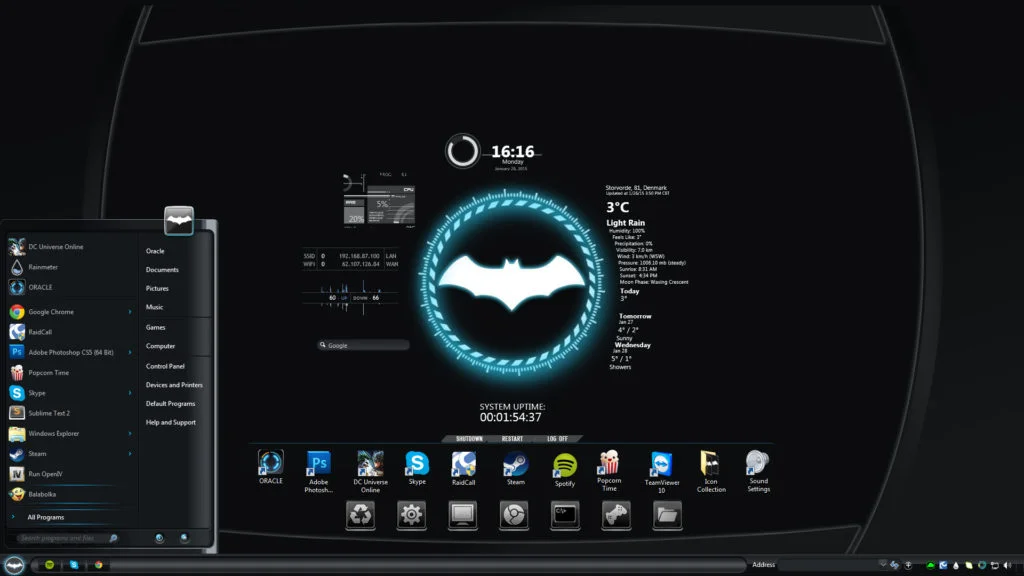The height and width of the screenshot is (576, 1024).
Task: Click the LOG OFF button
Action: tap(558, 439)
